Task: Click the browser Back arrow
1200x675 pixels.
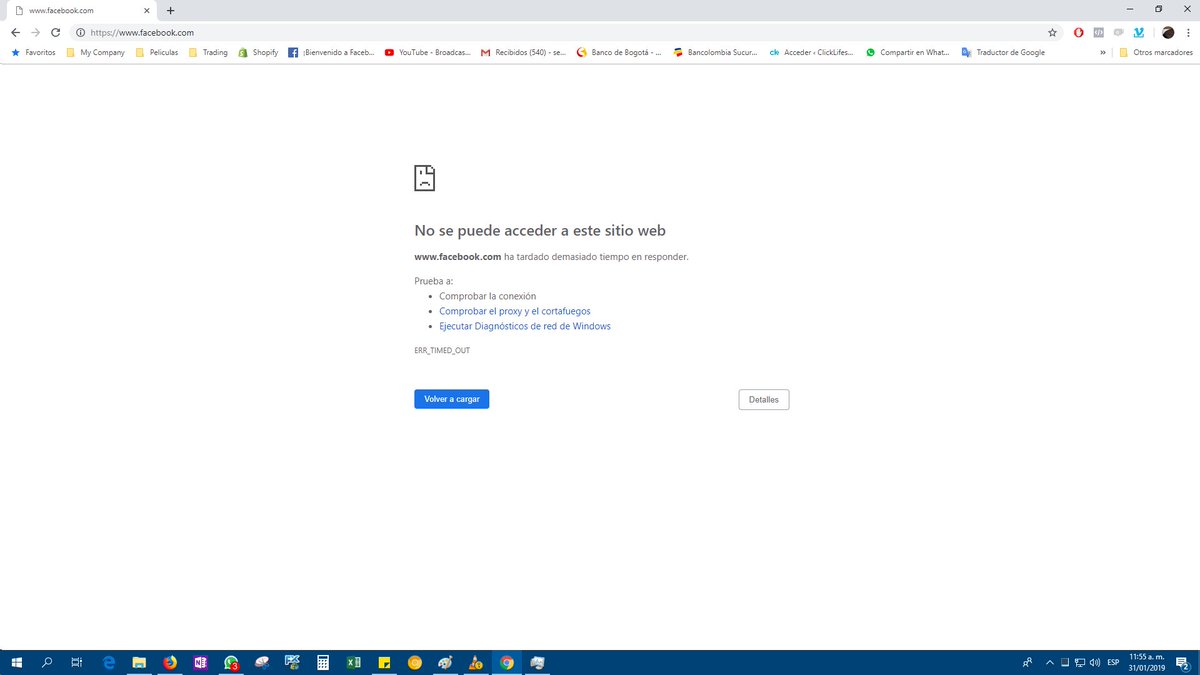Action: pyautogui.click(x=15, y=32)
